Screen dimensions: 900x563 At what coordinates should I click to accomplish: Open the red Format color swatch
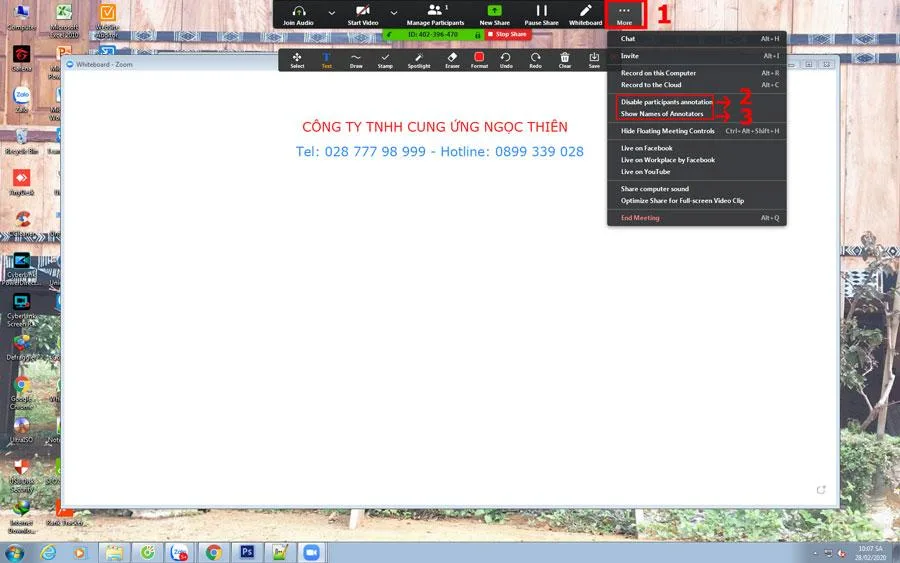coord(479,58)
